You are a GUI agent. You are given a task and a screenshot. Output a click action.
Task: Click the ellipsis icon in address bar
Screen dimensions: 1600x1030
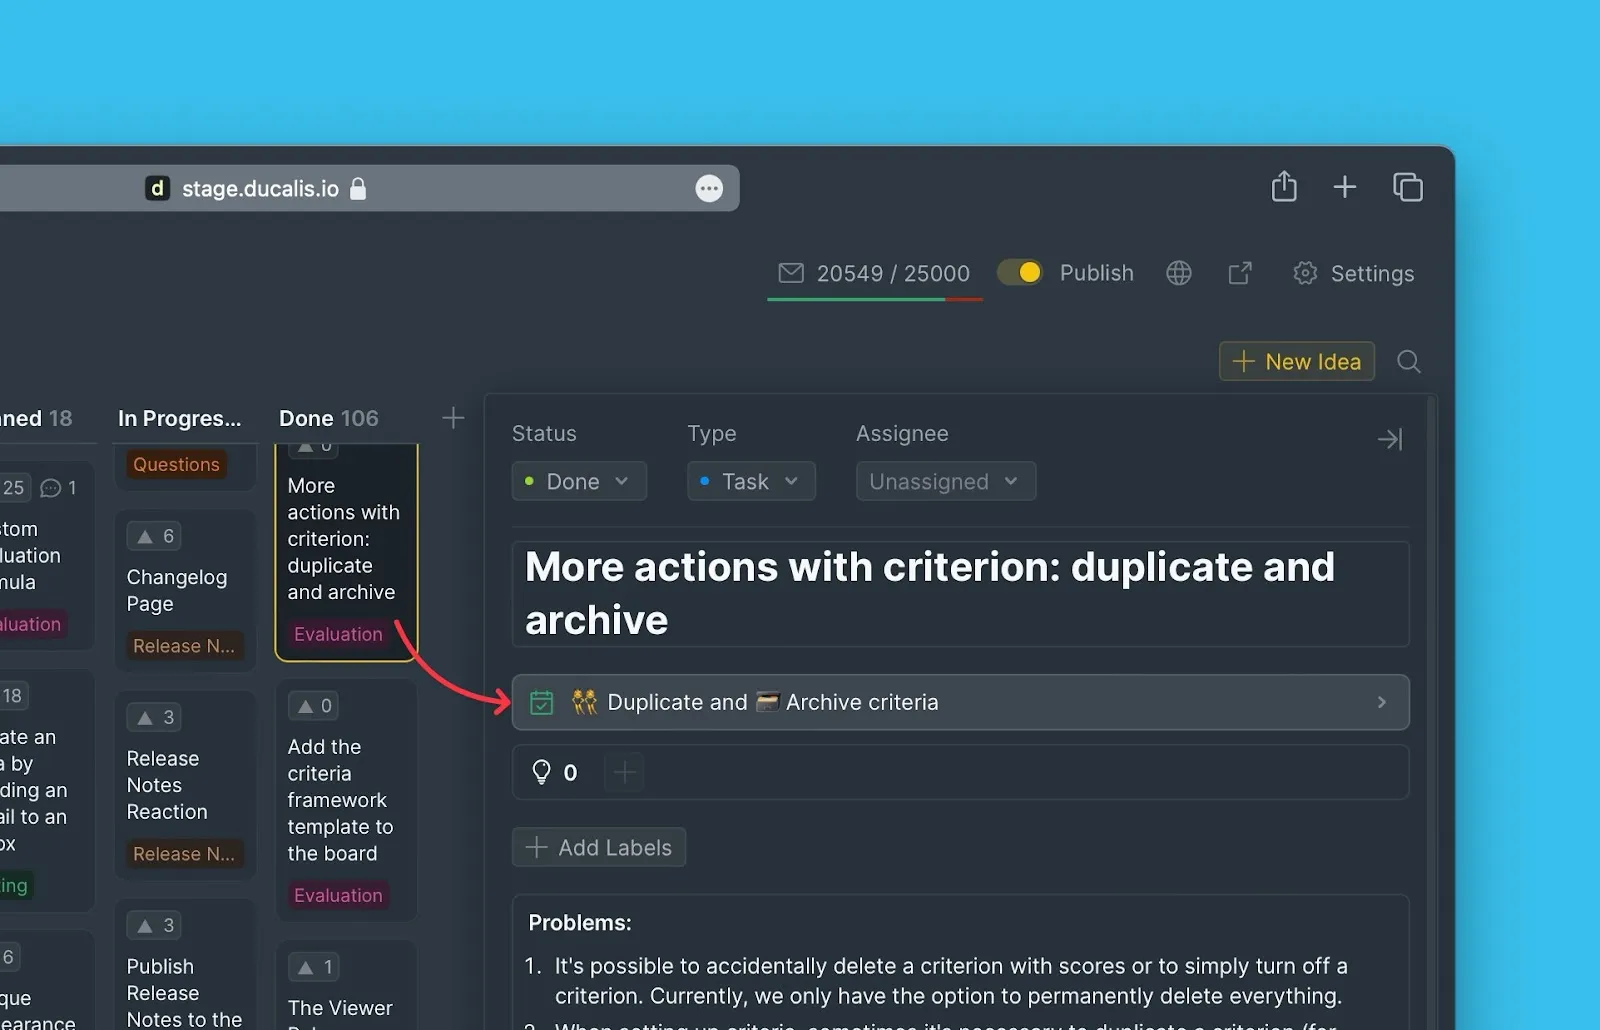[709, 189]
